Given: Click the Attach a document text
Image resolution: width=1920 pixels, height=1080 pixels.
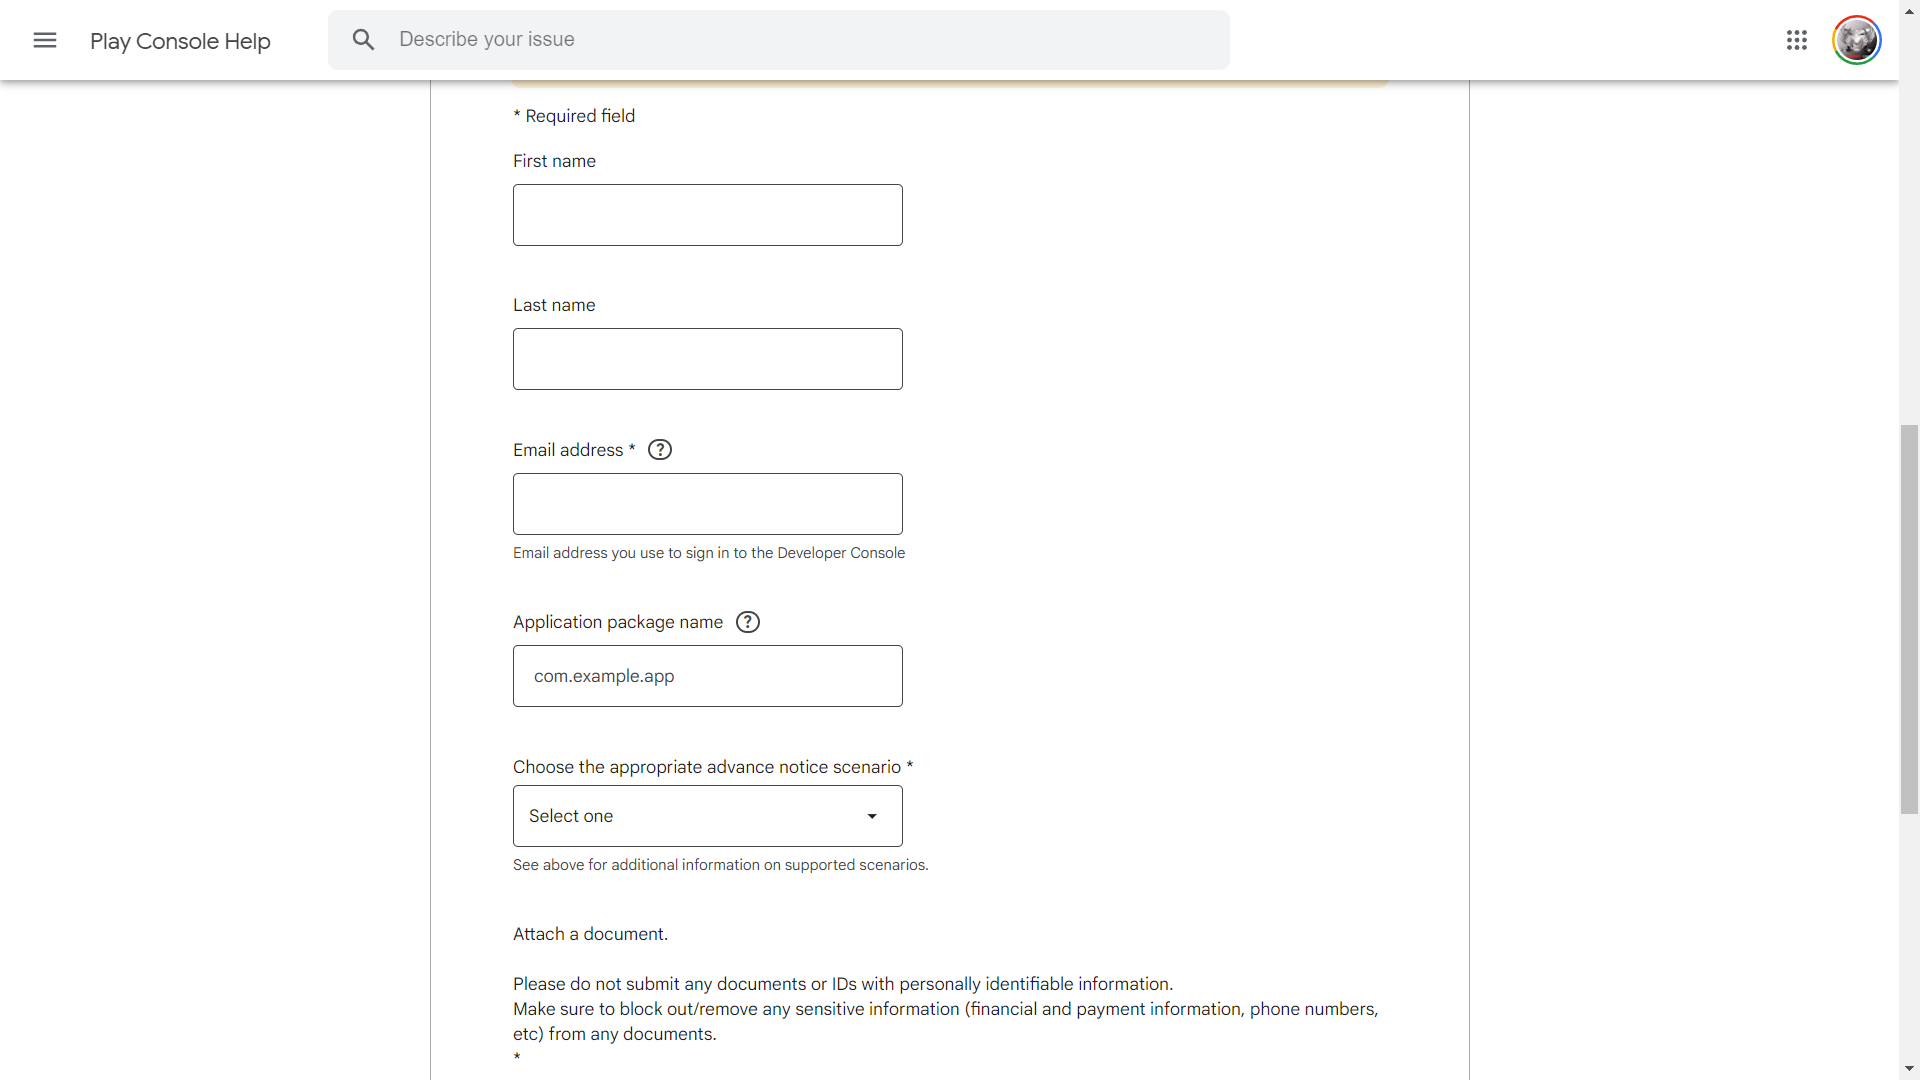Looking at the screenshot, I should [590, 934].
